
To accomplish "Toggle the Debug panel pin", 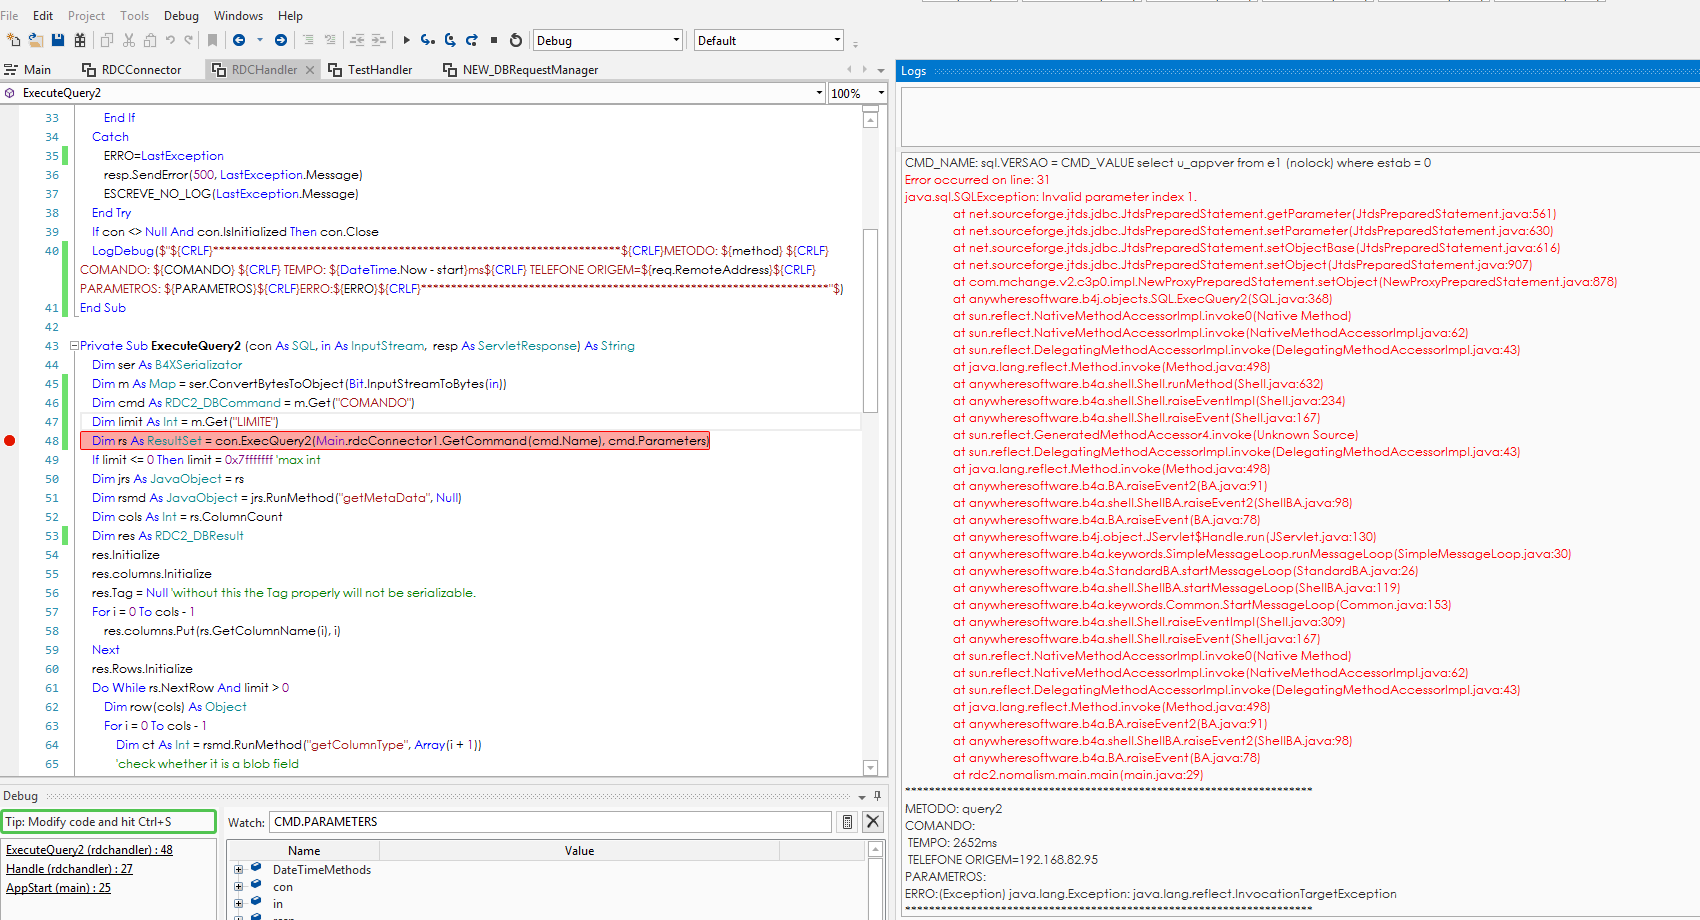I will tap(878, 796).
